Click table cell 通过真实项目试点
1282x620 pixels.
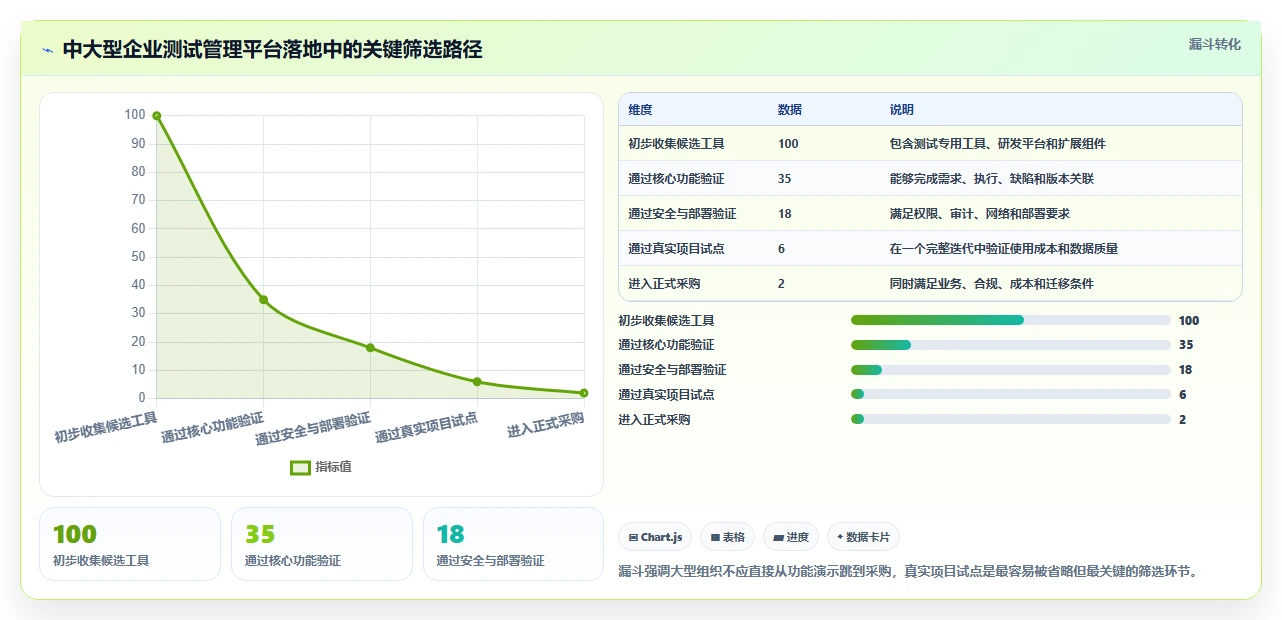coord(676,249)
